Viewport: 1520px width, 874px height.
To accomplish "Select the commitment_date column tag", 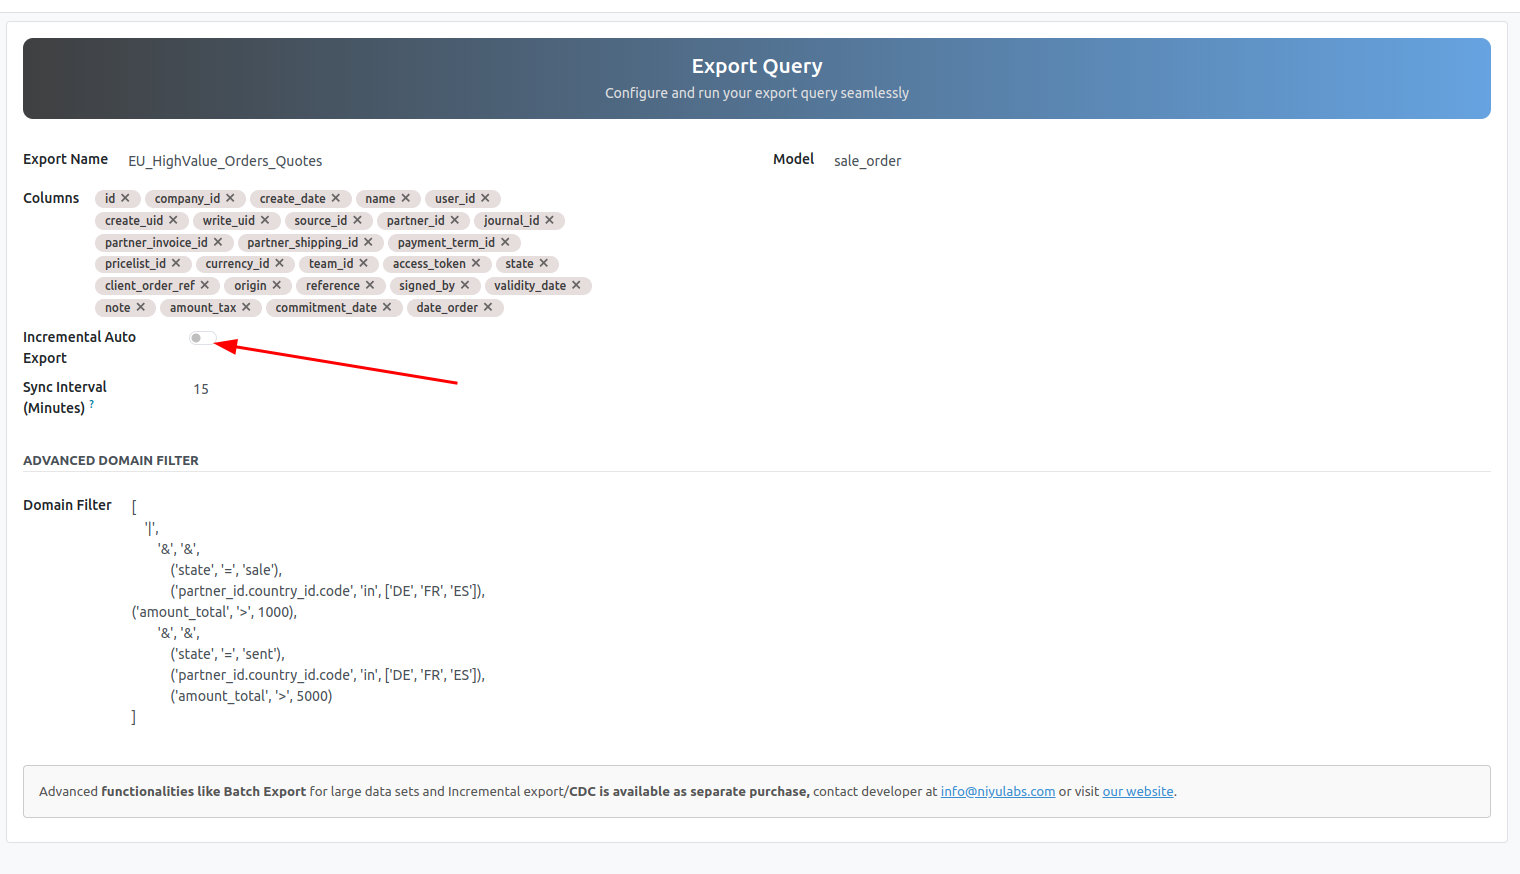I will (x=326, y=307).
